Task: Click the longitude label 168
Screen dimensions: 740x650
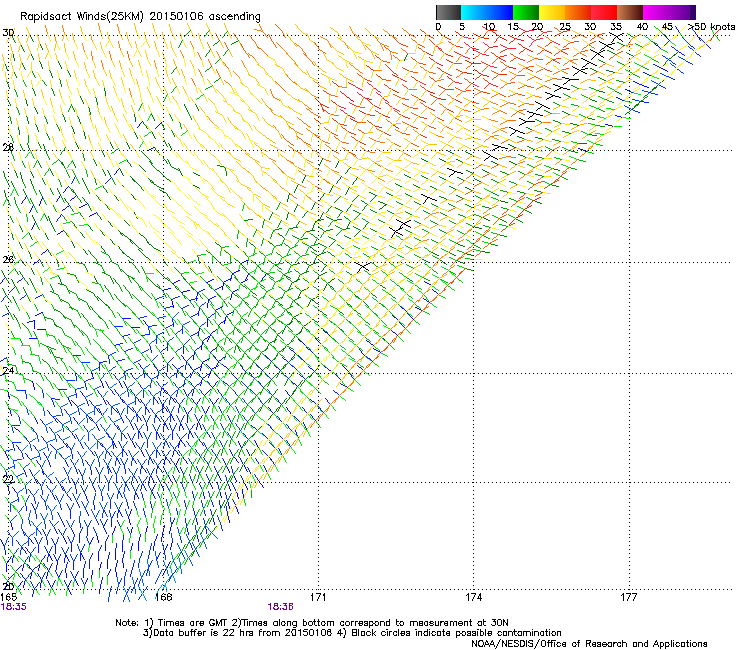Action: 163,597
